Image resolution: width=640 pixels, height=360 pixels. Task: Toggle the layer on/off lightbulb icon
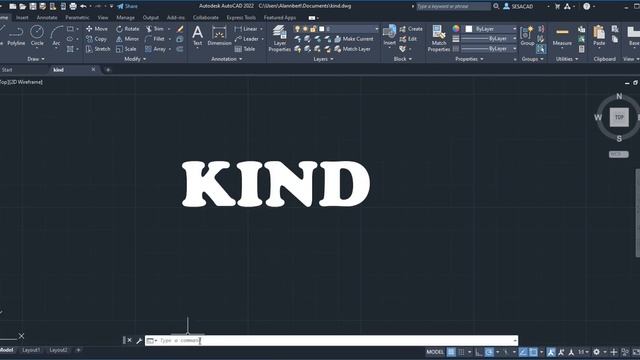(x=298, y=29)
